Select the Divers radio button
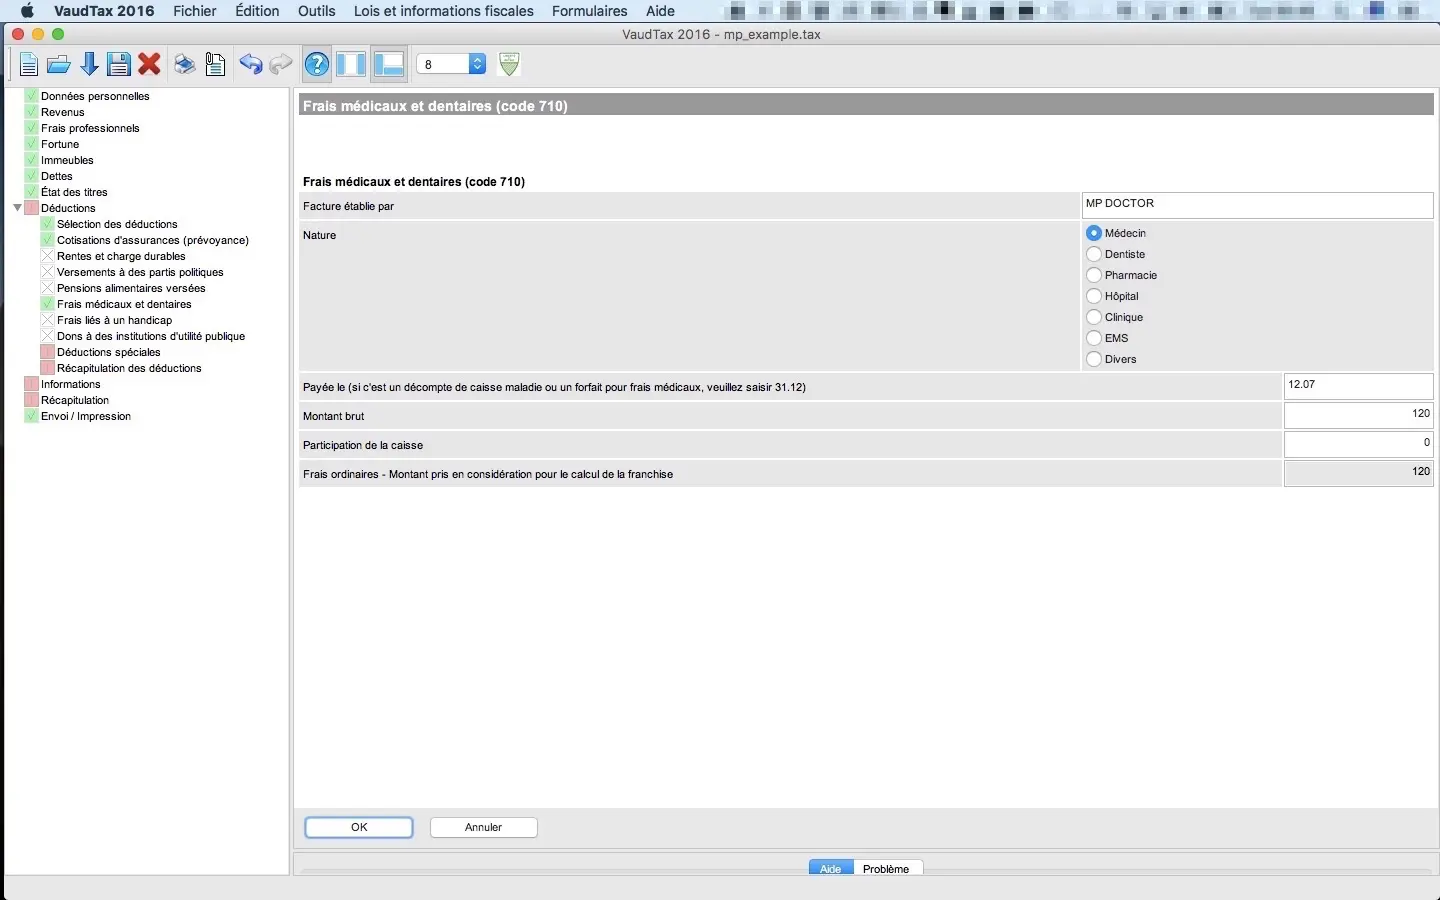 (1094, 359)
